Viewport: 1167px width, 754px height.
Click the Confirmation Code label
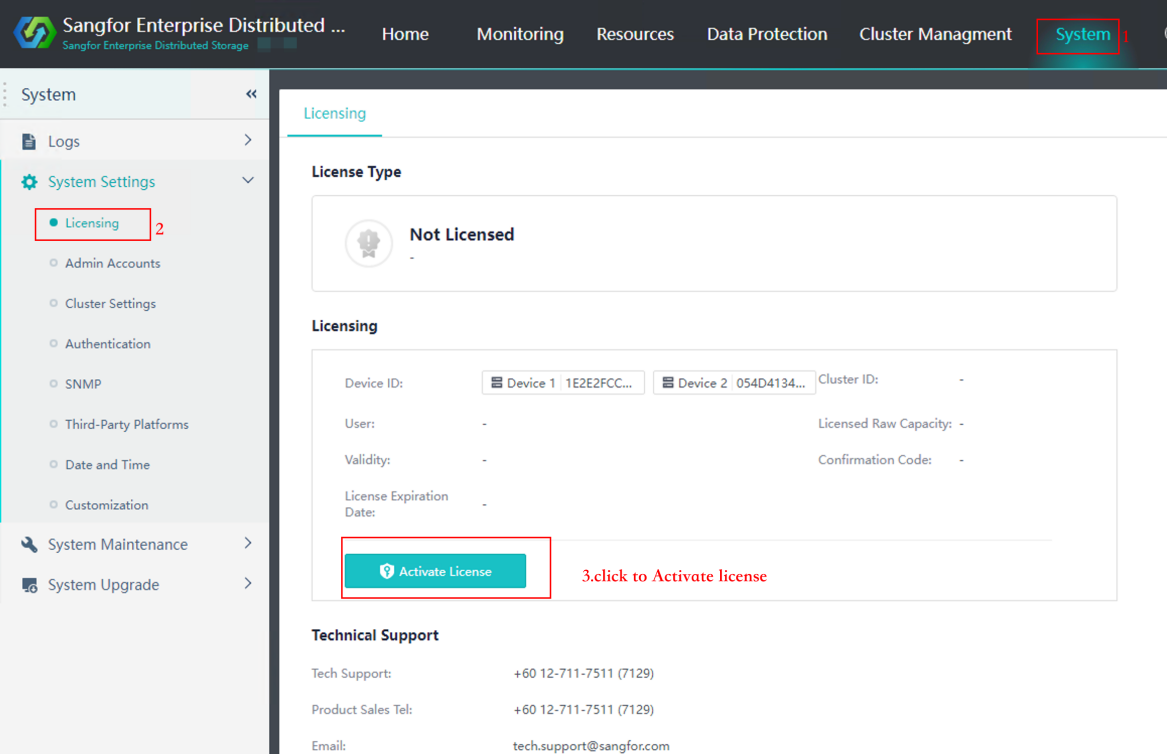875,460
